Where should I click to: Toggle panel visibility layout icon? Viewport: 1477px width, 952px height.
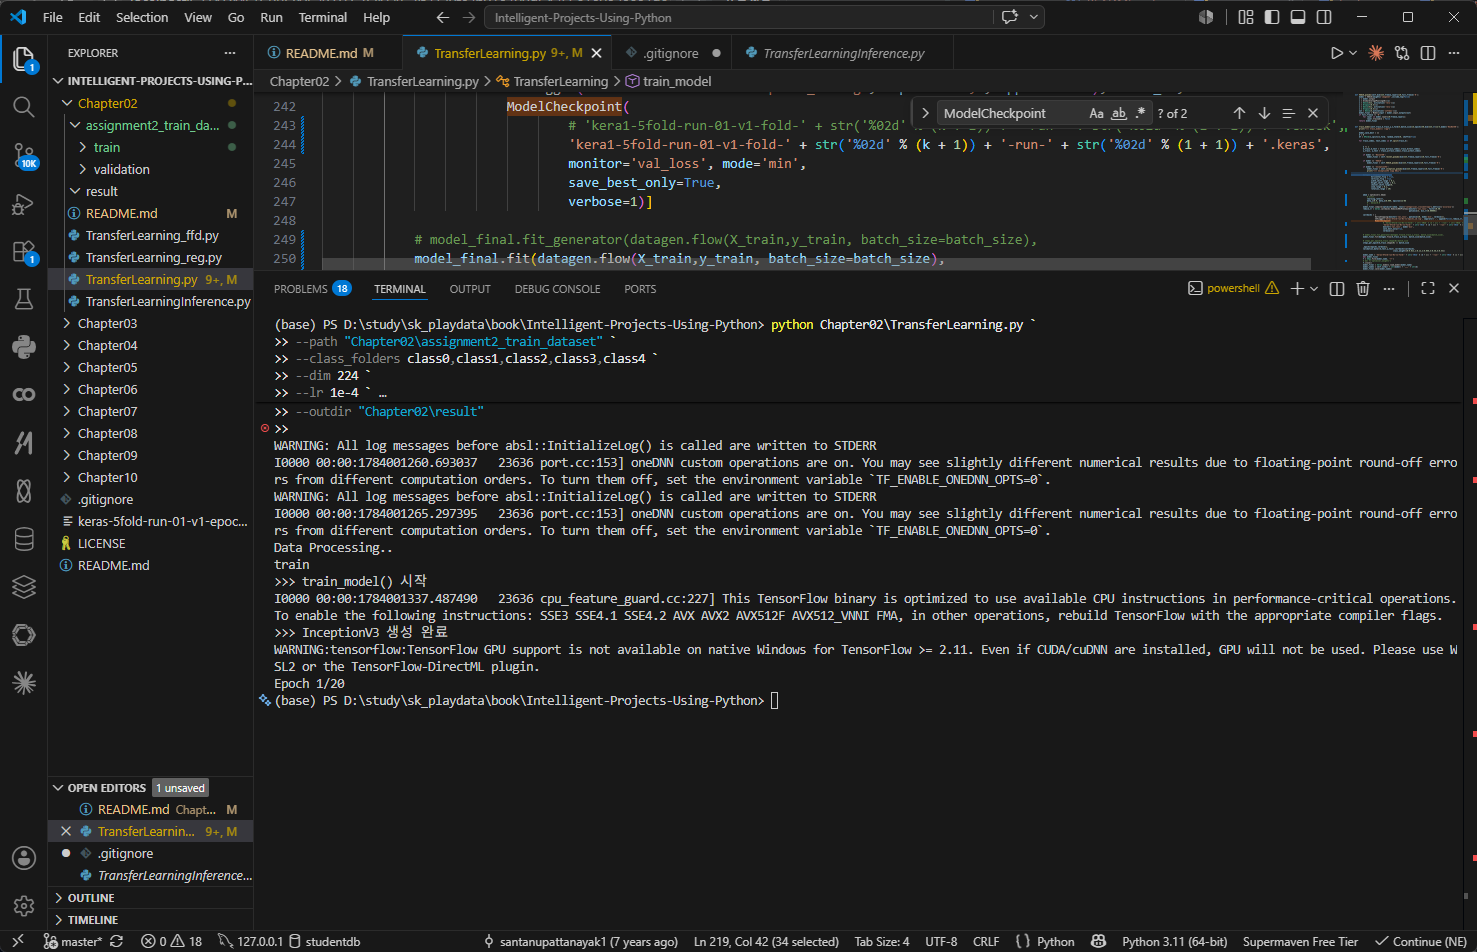pyautogui.click(x=1298, y=17)
